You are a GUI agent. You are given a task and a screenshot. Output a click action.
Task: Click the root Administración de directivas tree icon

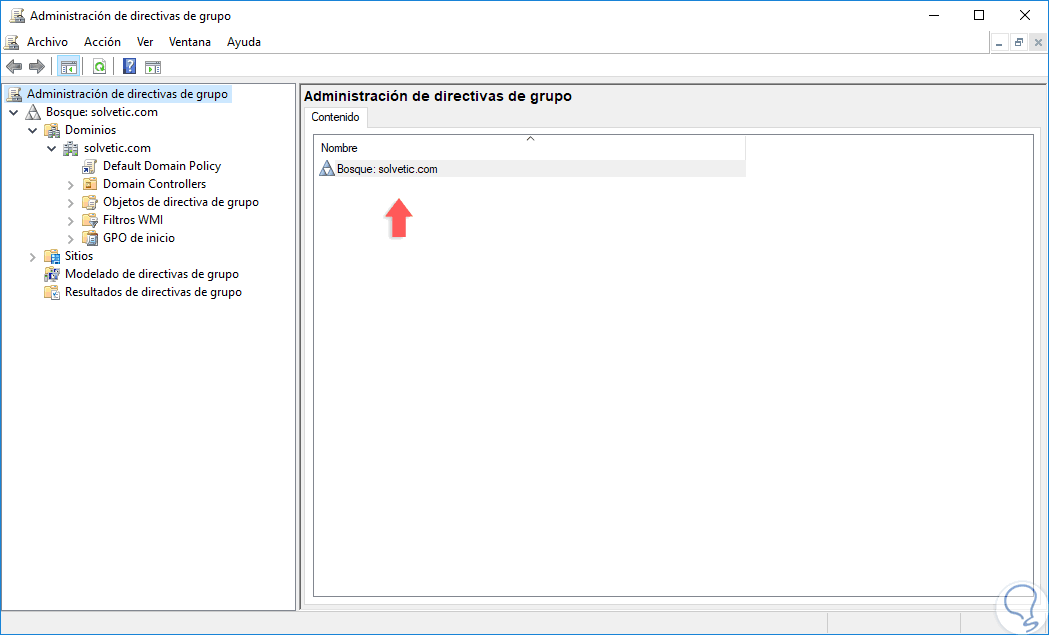(15, 94)
